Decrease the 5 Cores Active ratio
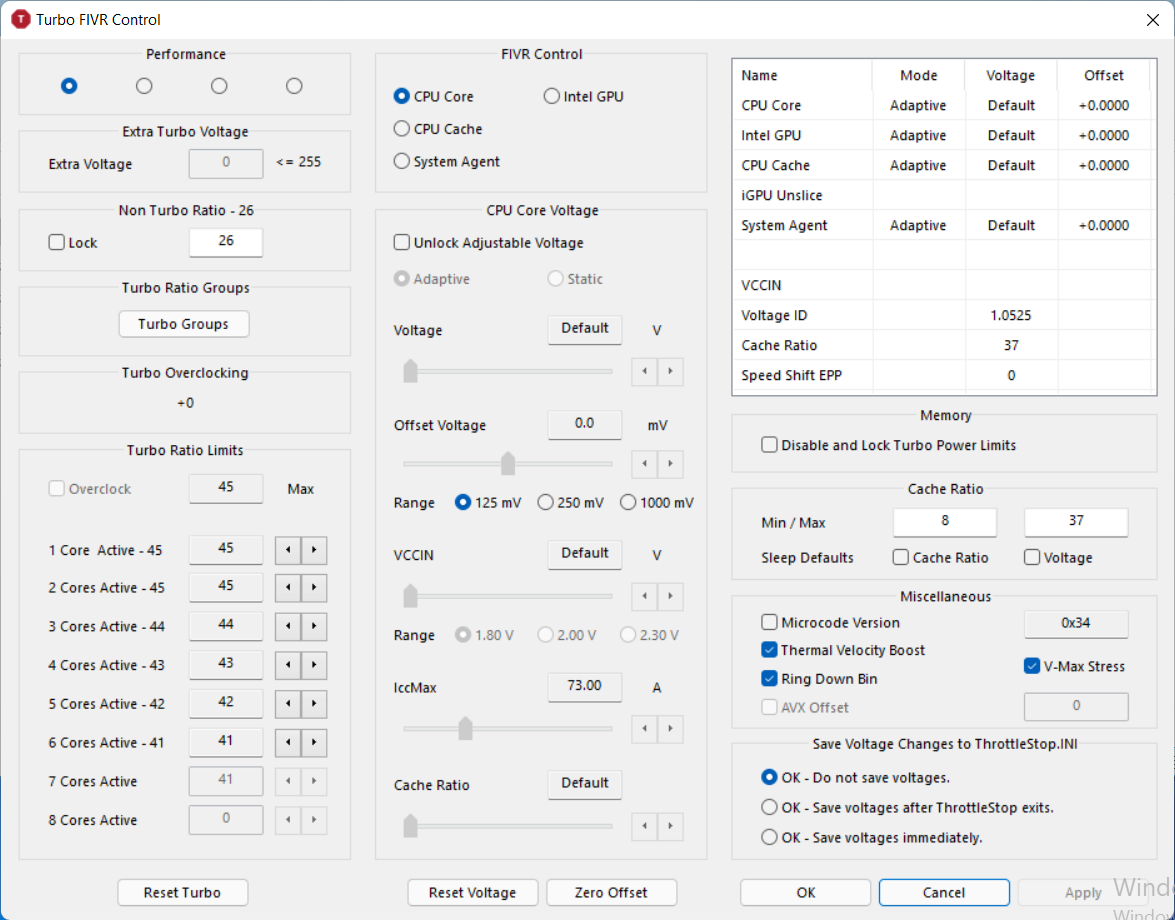Image resolution: width=1175 pixels, height=920 pixels. coord(288,705)
